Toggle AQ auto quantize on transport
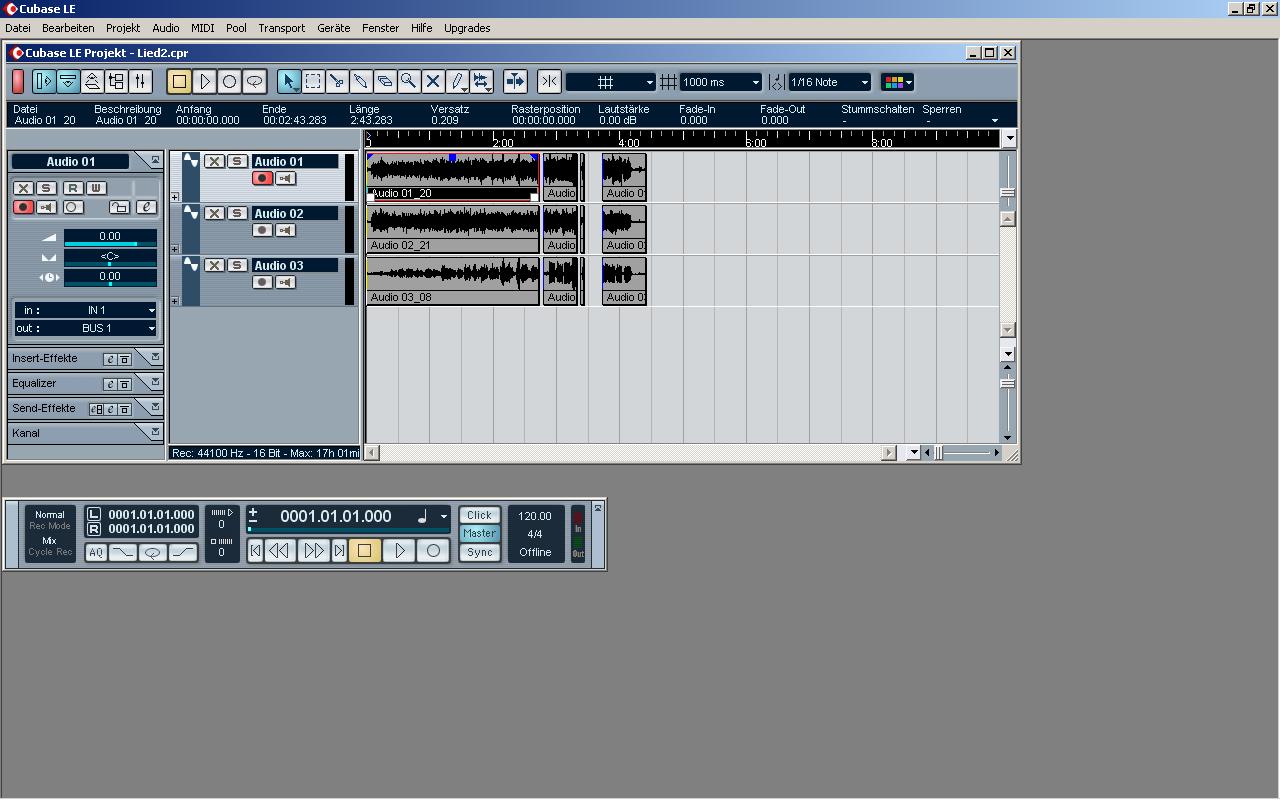 pyautogui.click(x=96, y=552)
